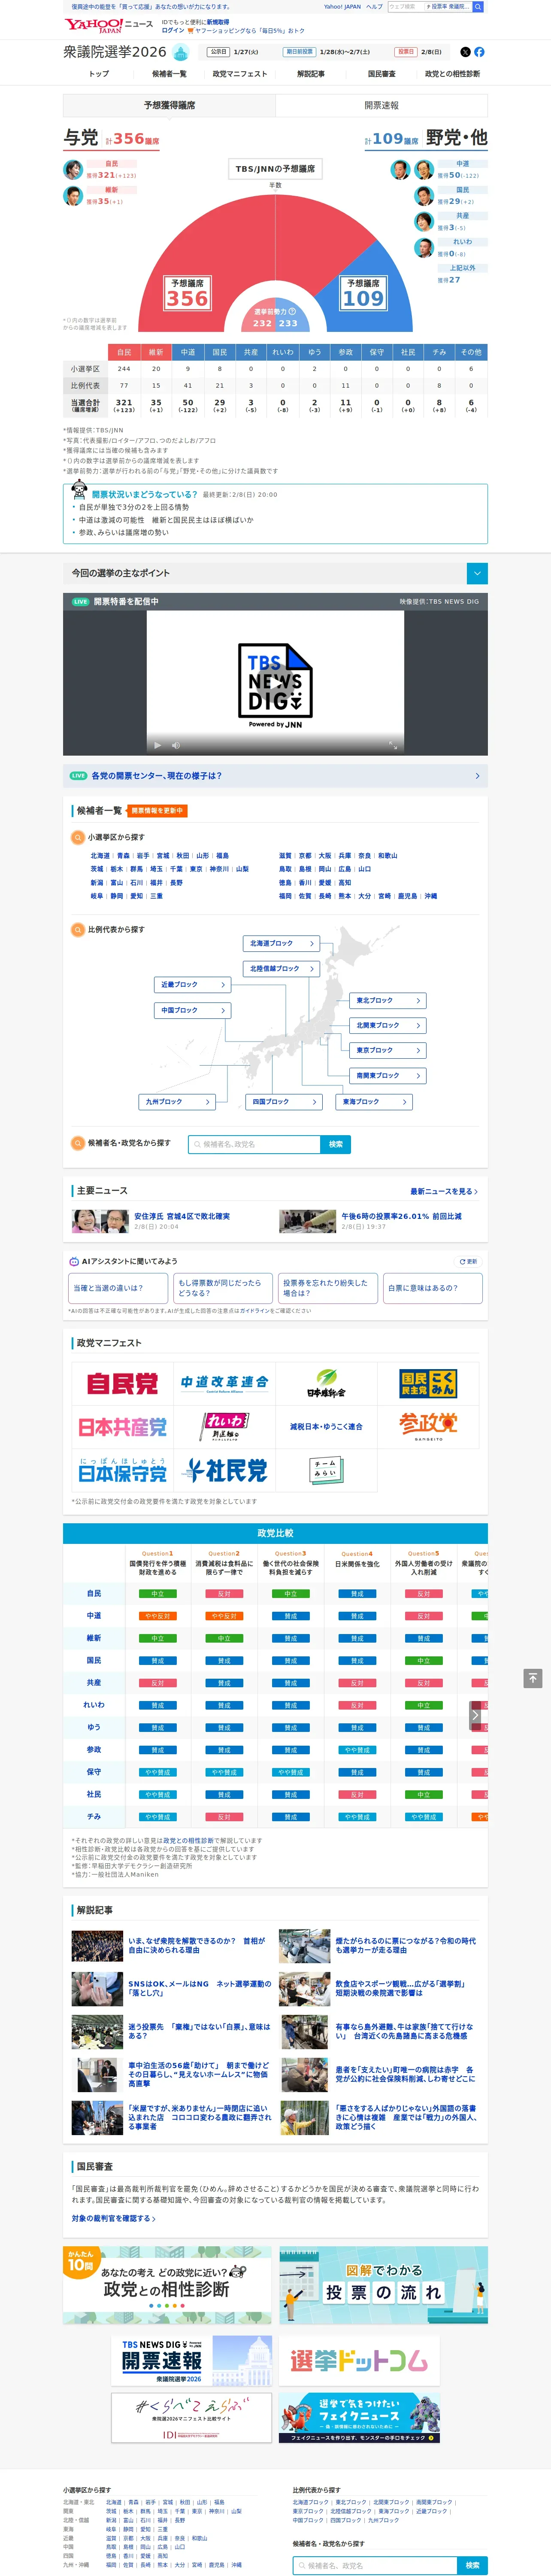Viewport: 551px width, 2576px height.
Task: Open the 東海ブロック selector
Action: [x=375, y=1102]
